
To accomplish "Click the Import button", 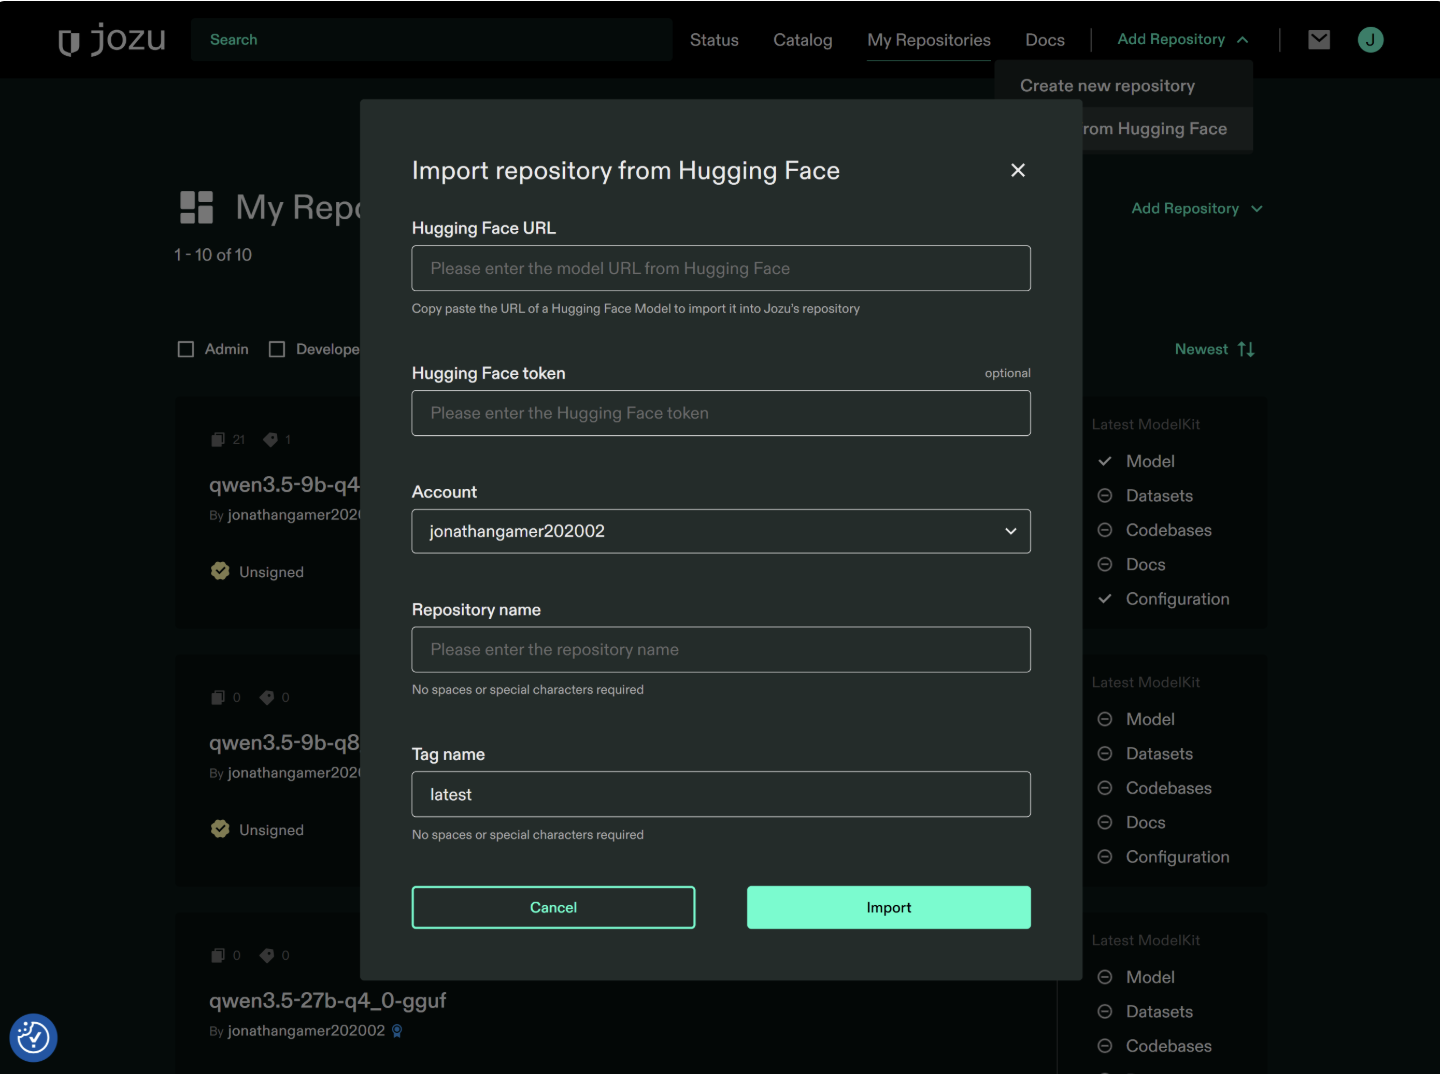I will [x=889, y=907].
